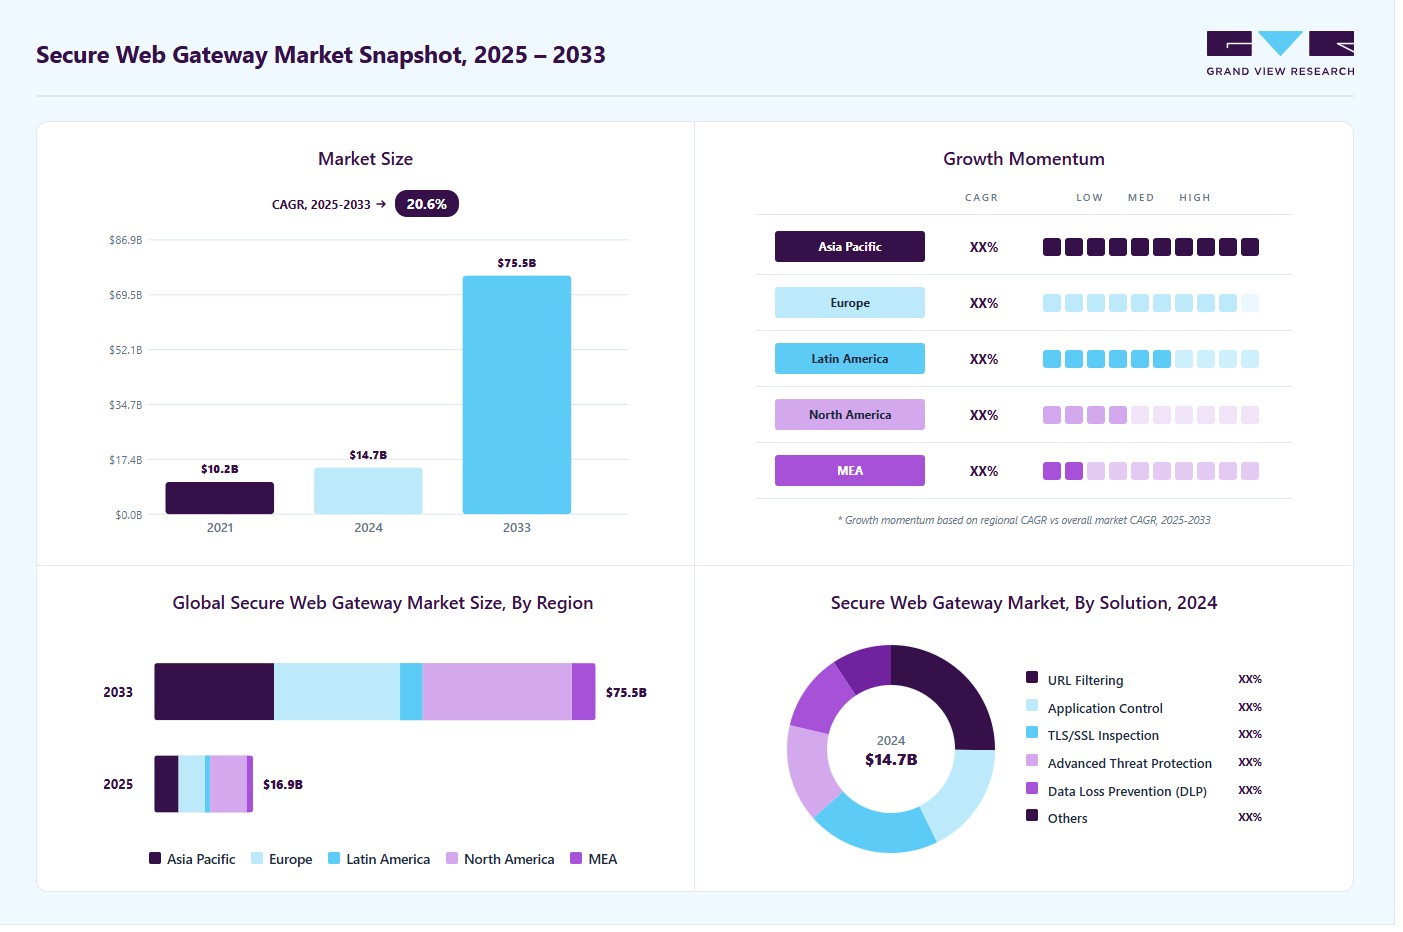
Task: Click the Asia Pacific XX% CAGR value
Action: (x=984, y=247)
